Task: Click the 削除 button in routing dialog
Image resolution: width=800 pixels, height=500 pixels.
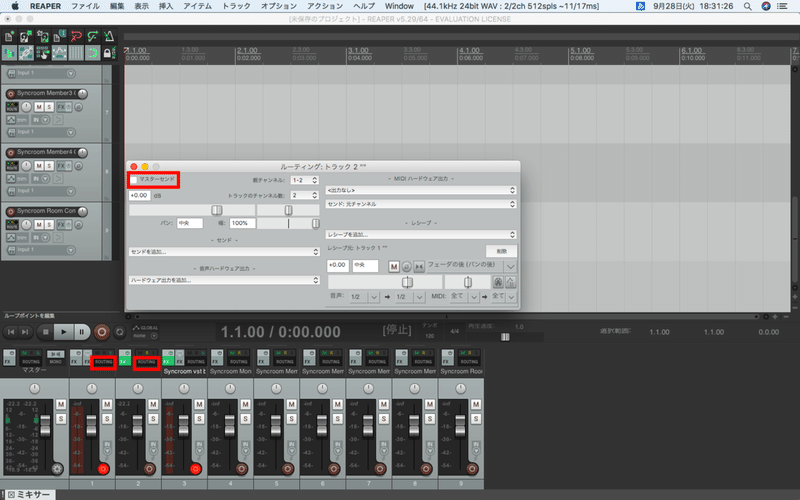Action: pyautogui.click(x=502, y=251)
